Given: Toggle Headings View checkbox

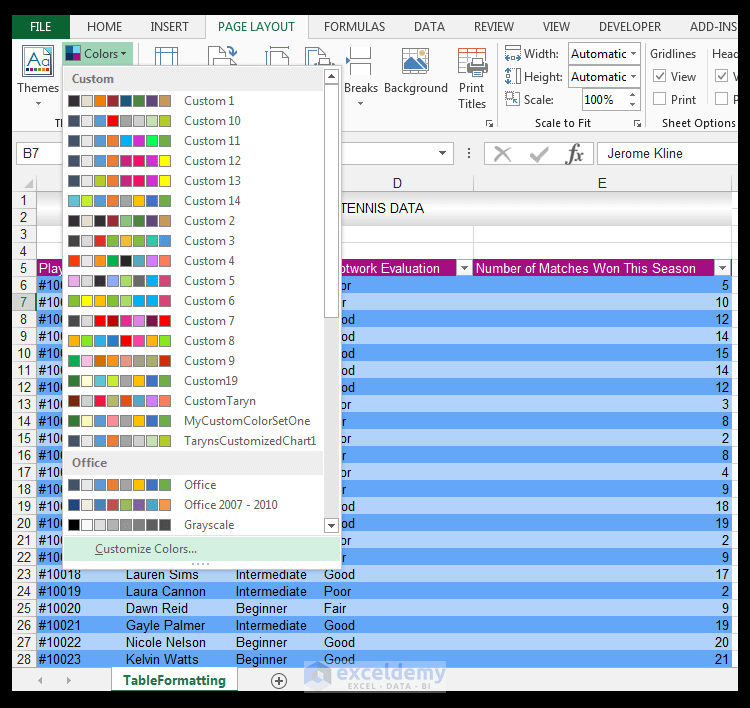Looking at the screenshot, I should point(721,76).
